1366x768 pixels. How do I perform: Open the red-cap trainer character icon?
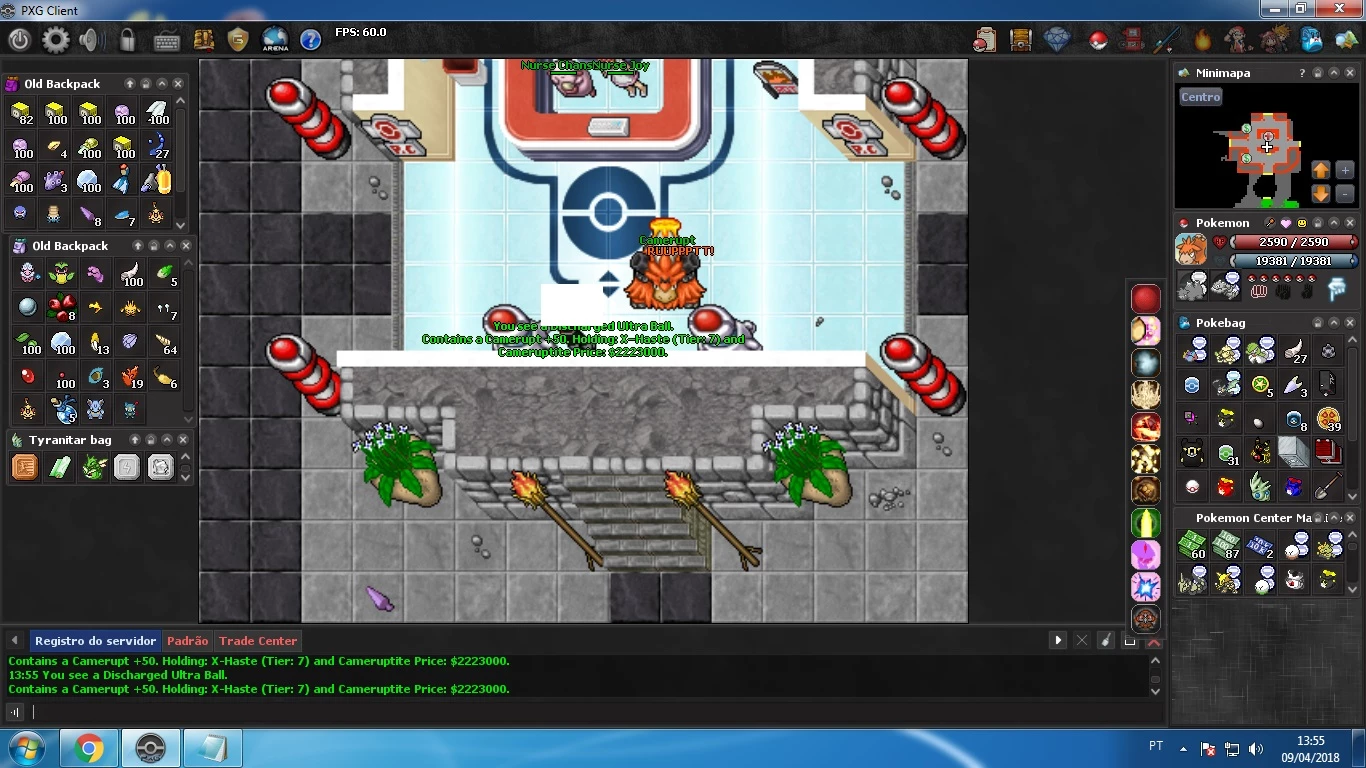click(x=1239, y=40)
